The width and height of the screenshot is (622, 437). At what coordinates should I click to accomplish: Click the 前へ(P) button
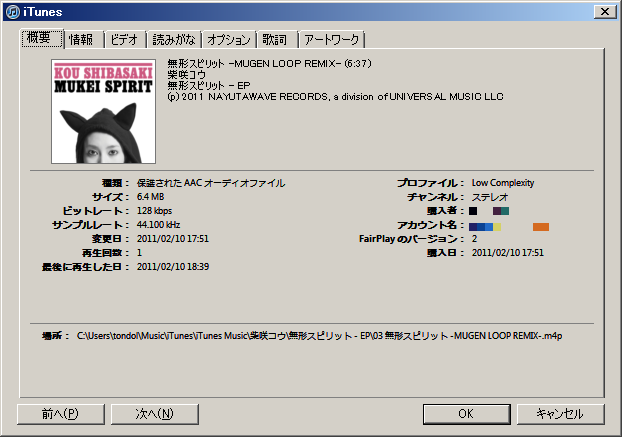tap(61, 414)
